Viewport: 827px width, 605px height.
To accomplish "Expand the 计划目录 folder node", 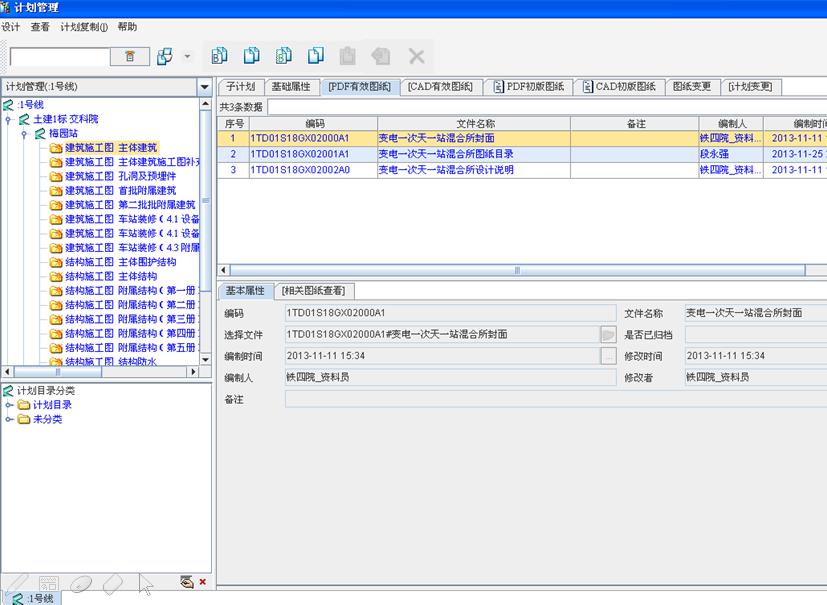I will tap(9, 405).
